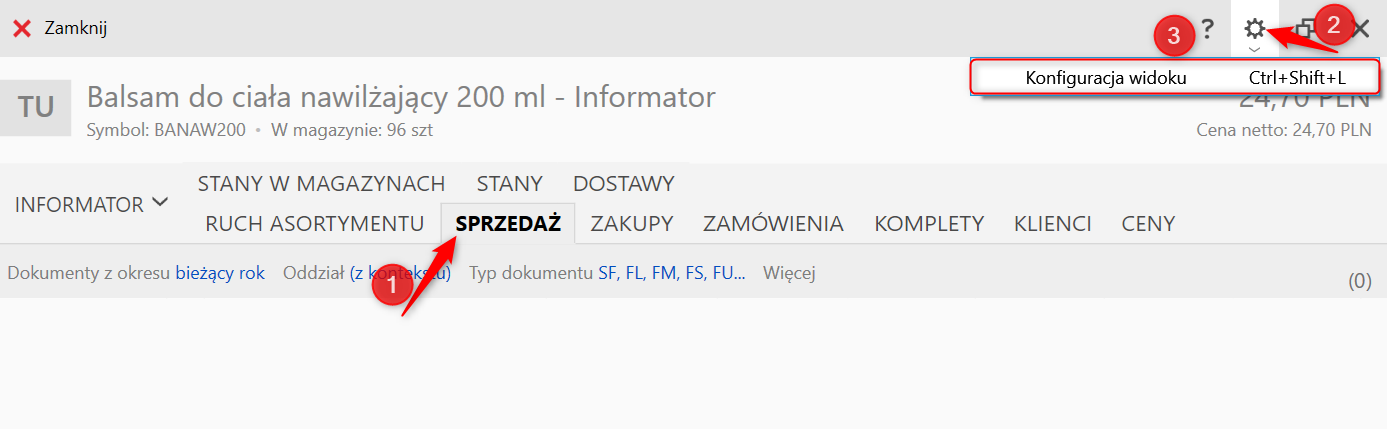Click the TU product type badge
The height and width of the screenshot is (429, 1387).
[x=36, y=106]
